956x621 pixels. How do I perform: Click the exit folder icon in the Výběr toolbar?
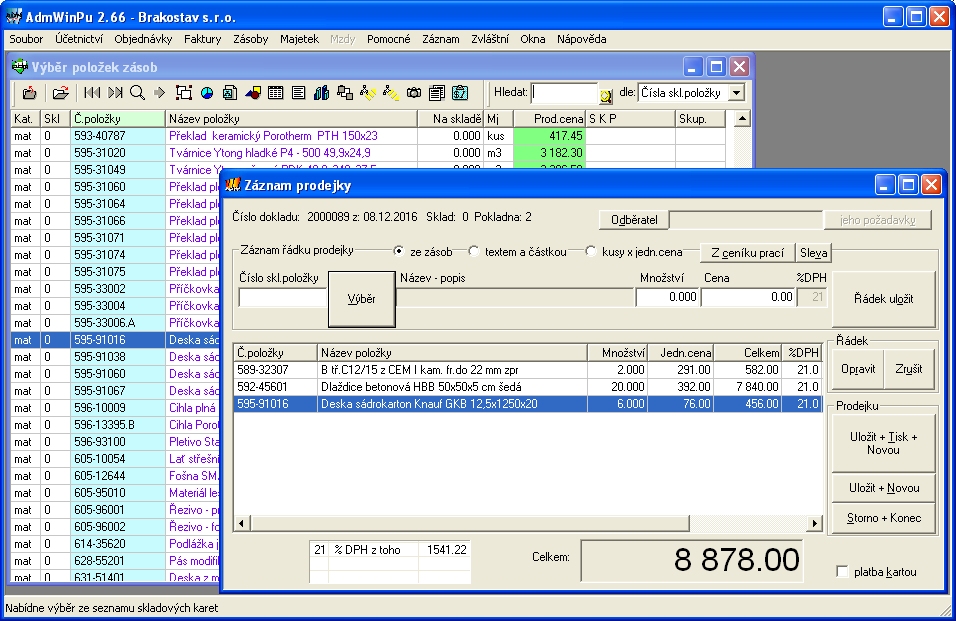(29, 93)
